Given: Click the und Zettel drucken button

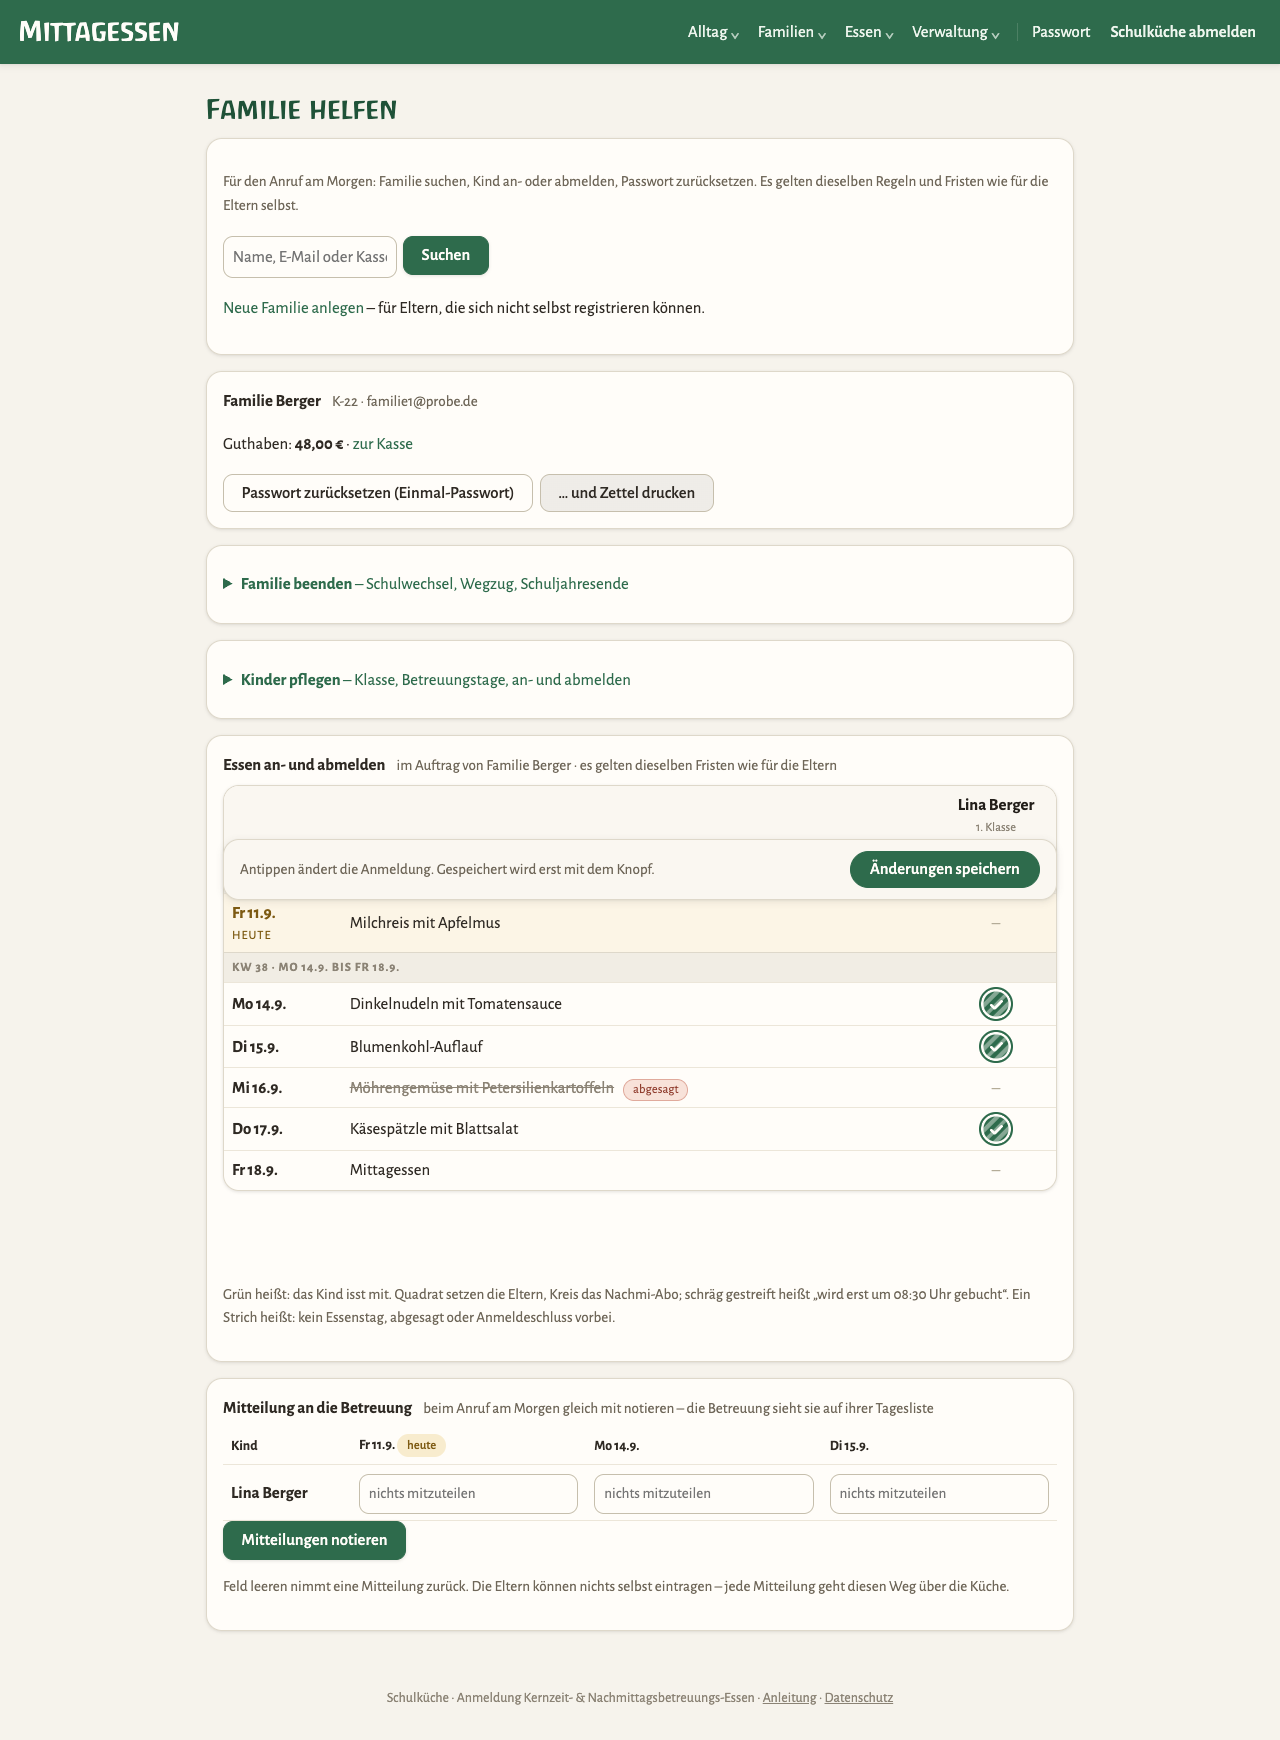Looking at the screenshot, I should 627,493.
